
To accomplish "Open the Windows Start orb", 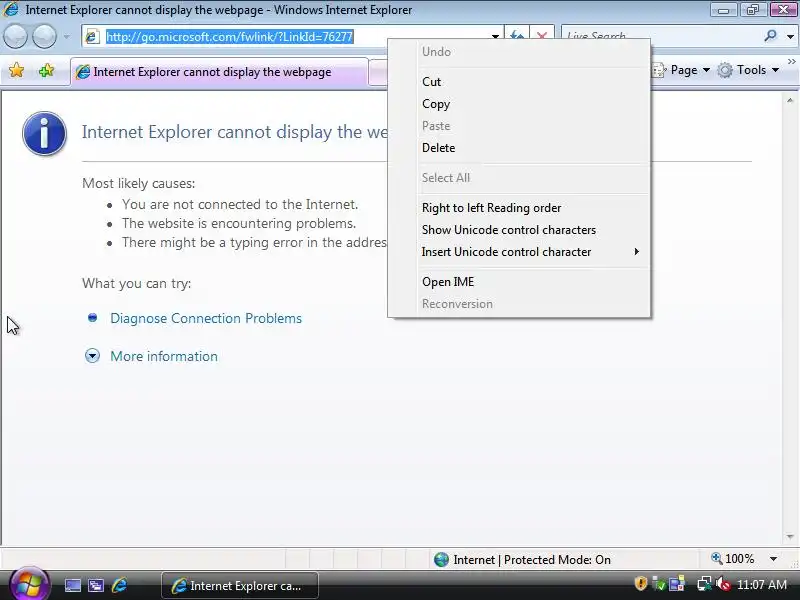I will coord(29,583).
